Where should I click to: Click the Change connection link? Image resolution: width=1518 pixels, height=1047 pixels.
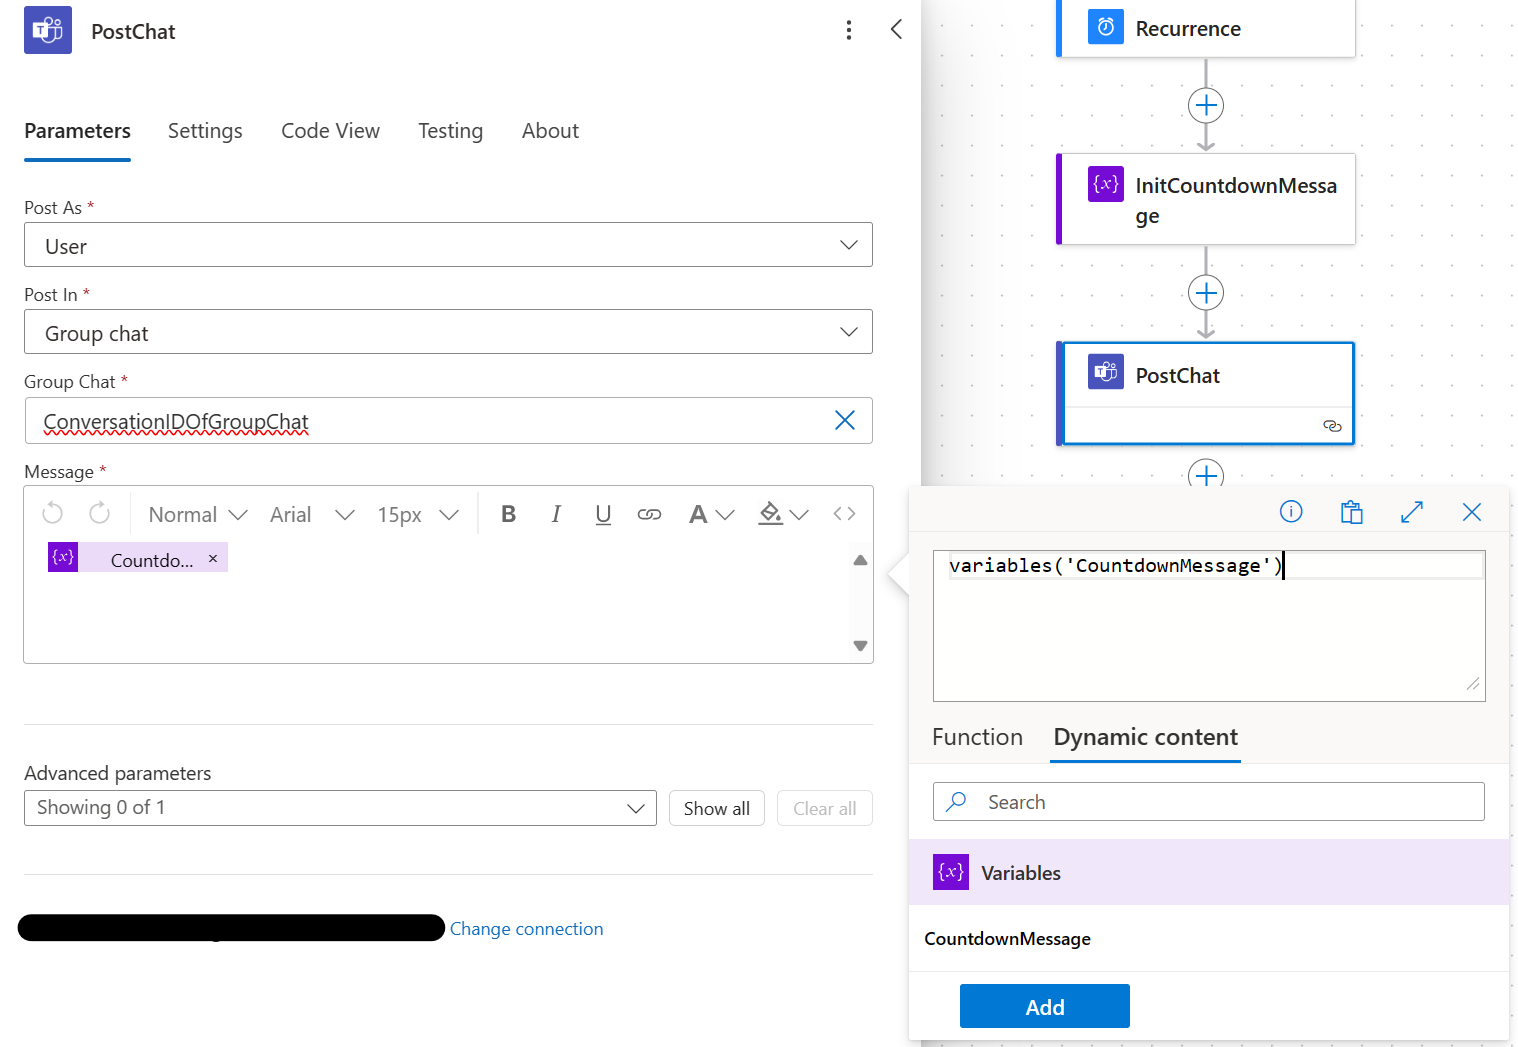click(526, 929)
